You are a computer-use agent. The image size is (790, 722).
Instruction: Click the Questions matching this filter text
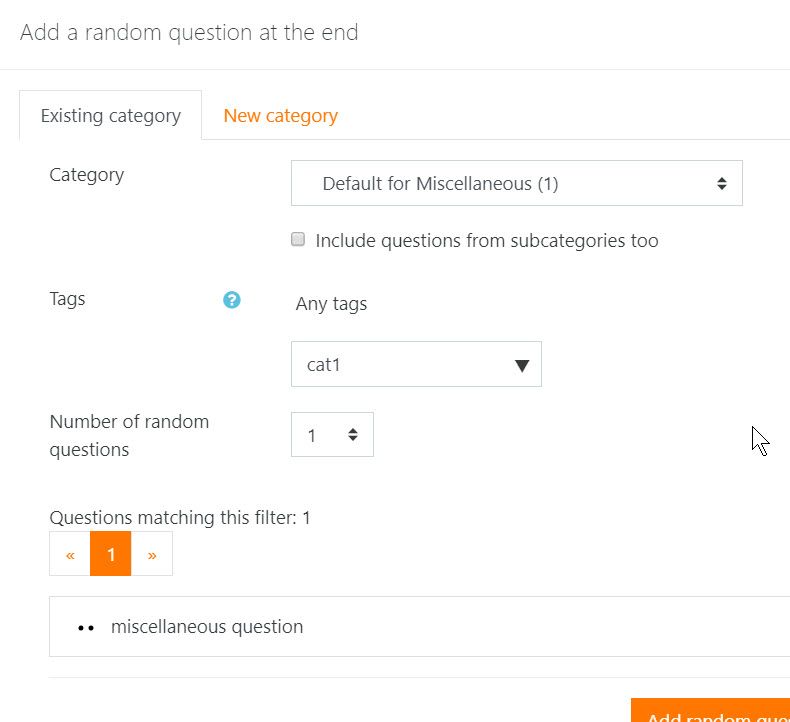[x=180, y=517]
